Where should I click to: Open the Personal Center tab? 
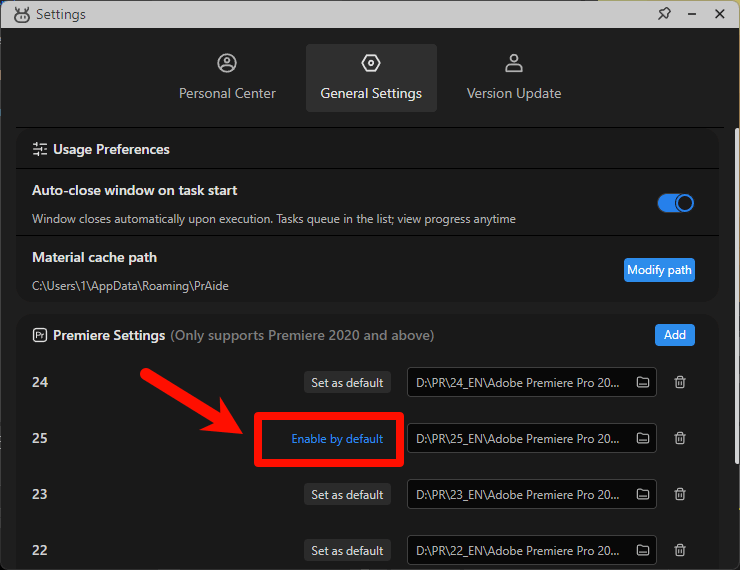[x=227, y=77]
